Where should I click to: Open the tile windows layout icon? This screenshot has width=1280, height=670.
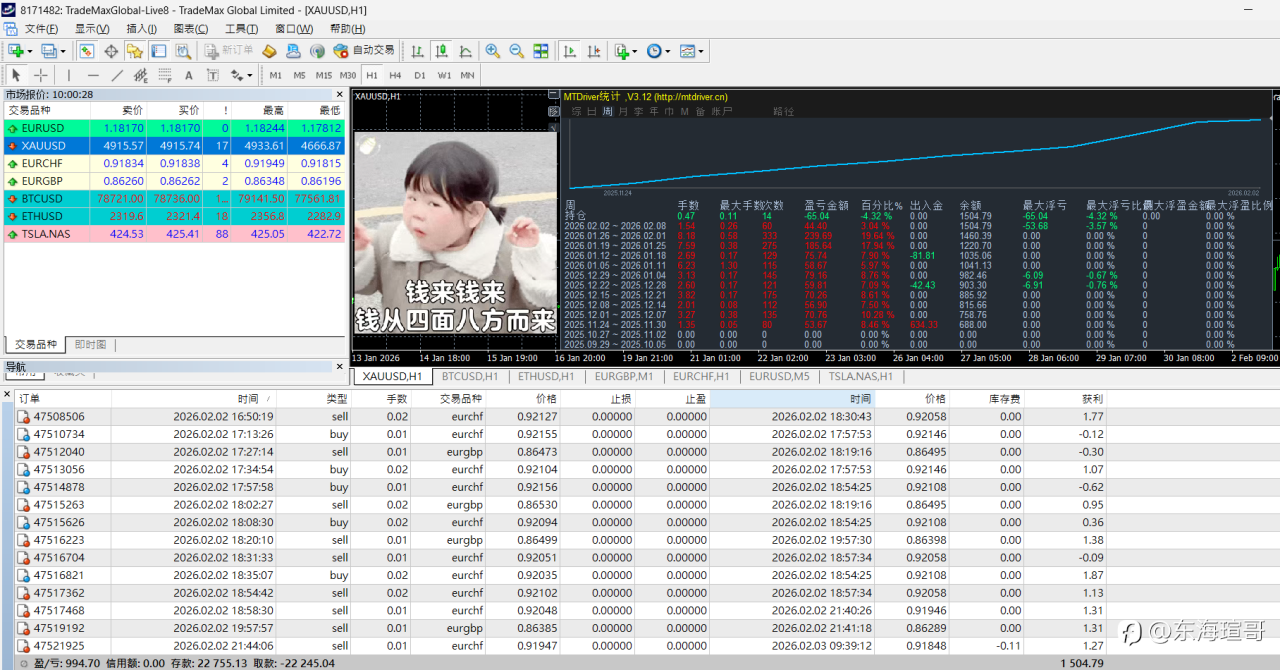tap(541, 51)
